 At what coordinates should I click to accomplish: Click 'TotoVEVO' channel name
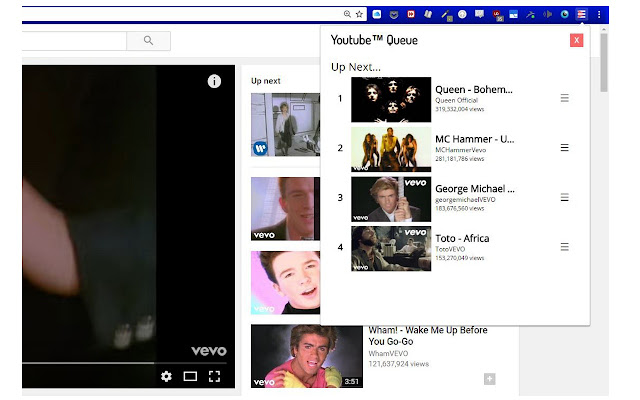tap(450, 249)
